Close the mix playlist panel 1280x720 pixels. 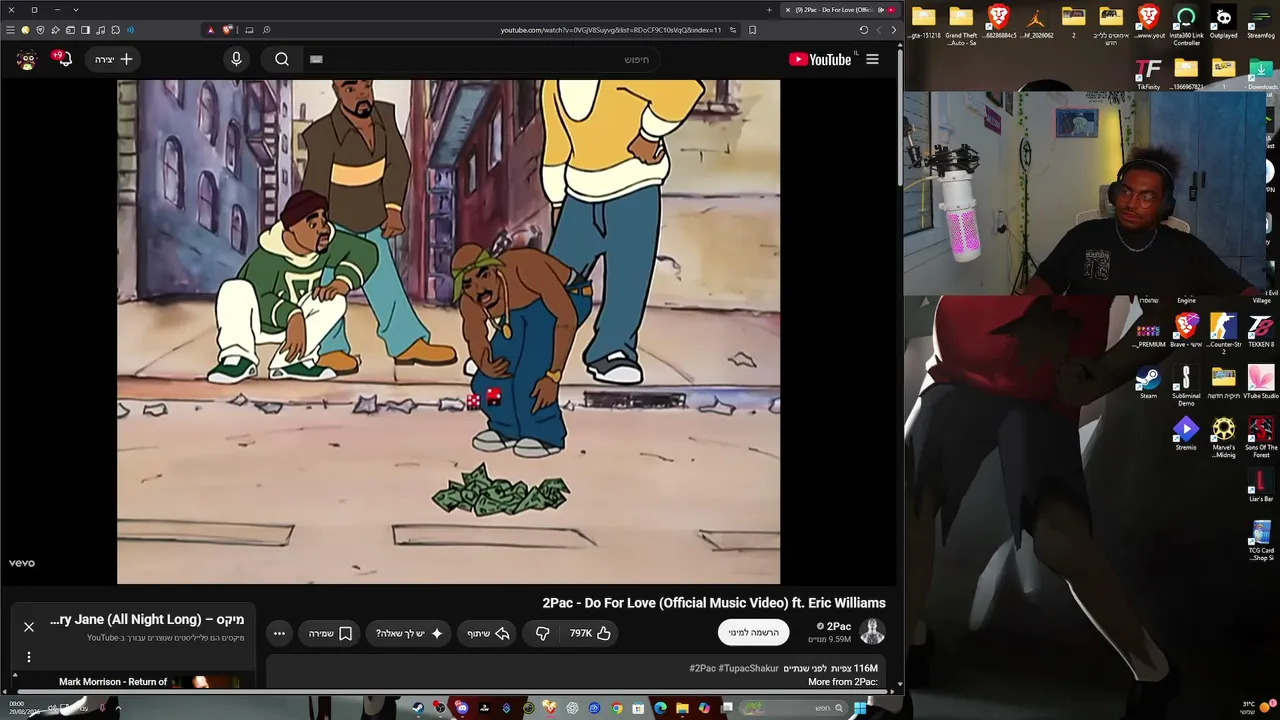[x=29, y=627]
